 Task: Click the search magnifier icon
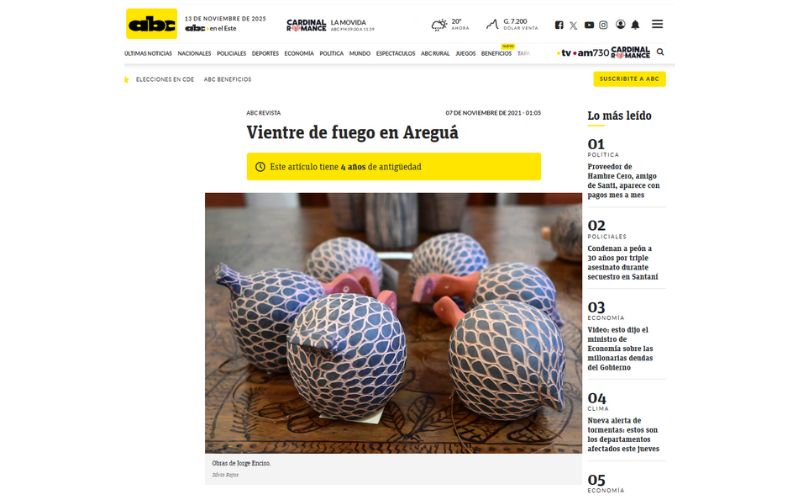coord(660,52)
